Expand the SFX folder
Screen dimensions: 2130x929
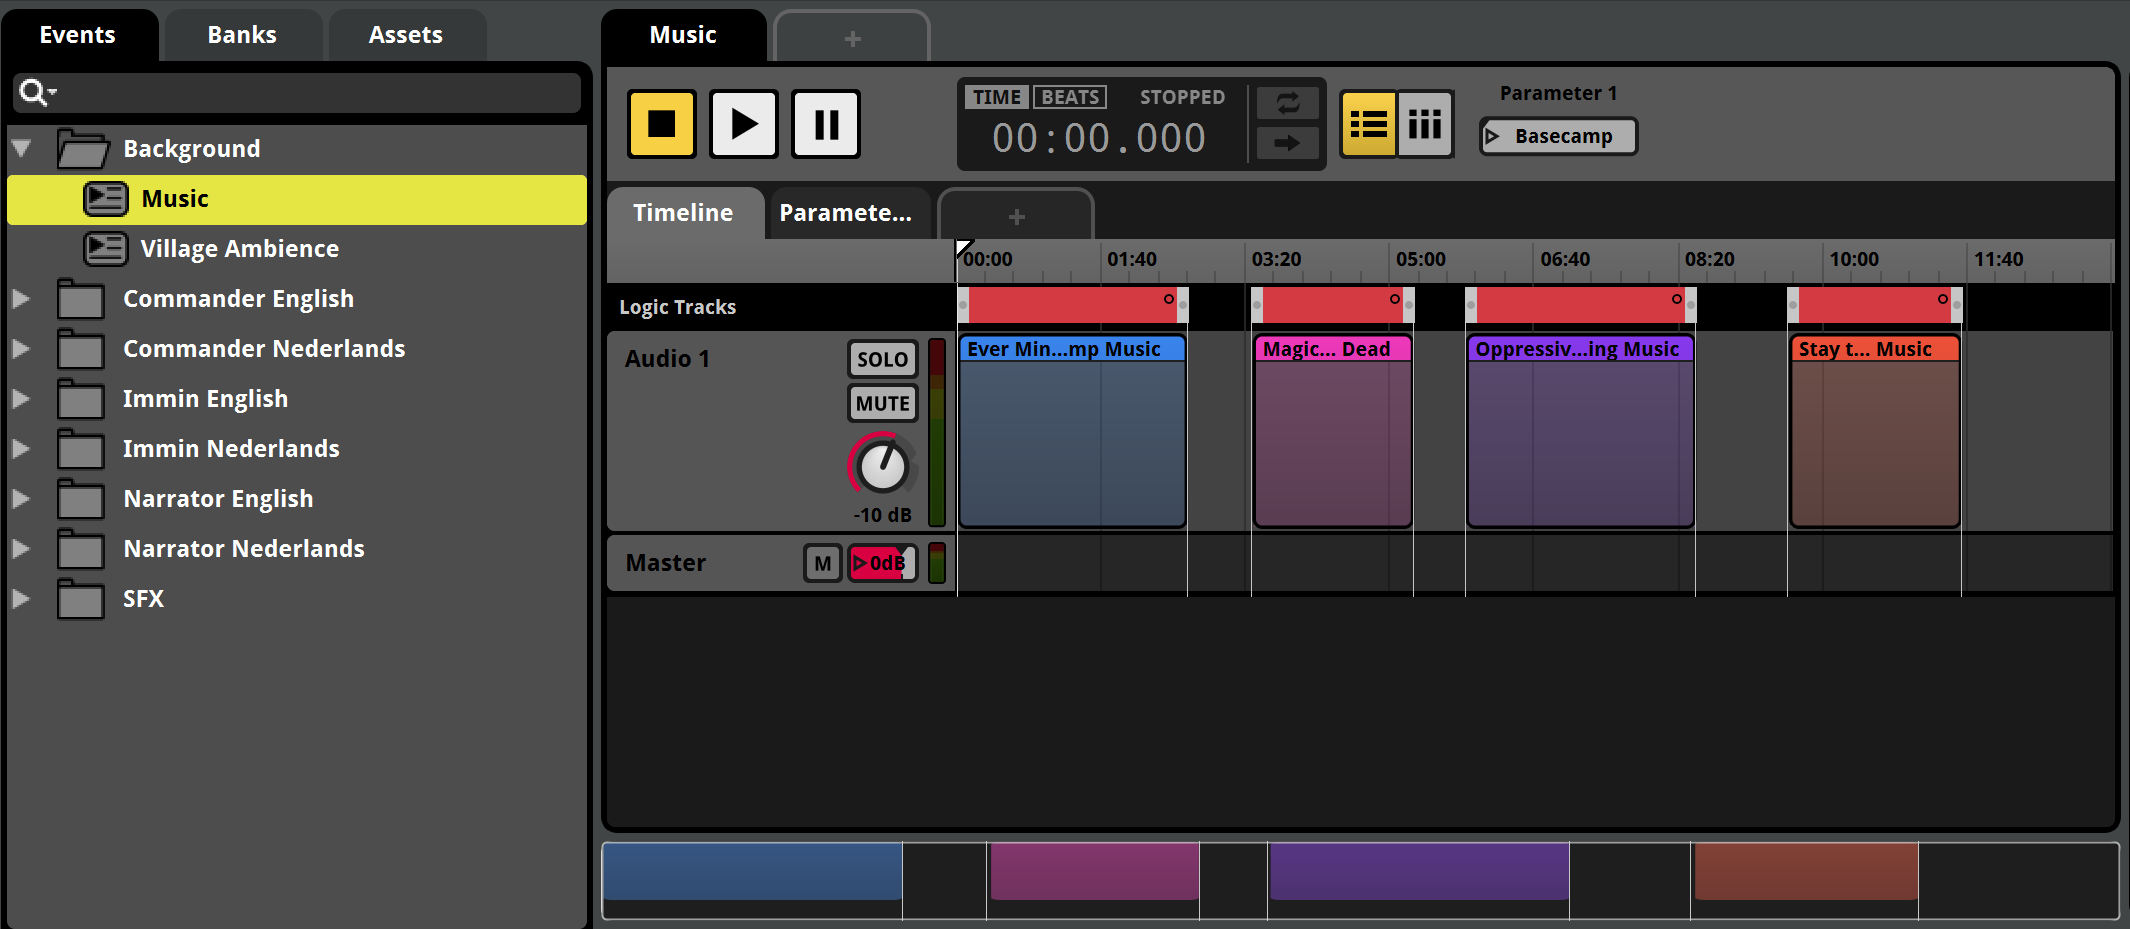point(21,598)
